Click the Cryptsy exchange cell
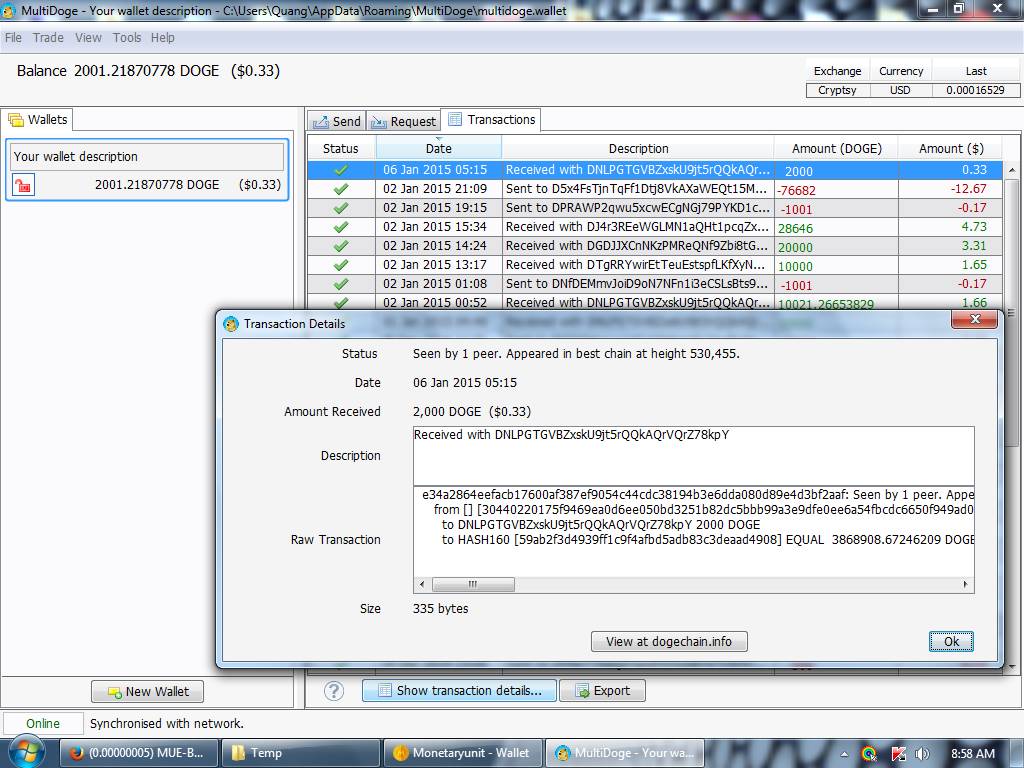Viewport: 1024px width, 768px height. click(x=838, y=90)
